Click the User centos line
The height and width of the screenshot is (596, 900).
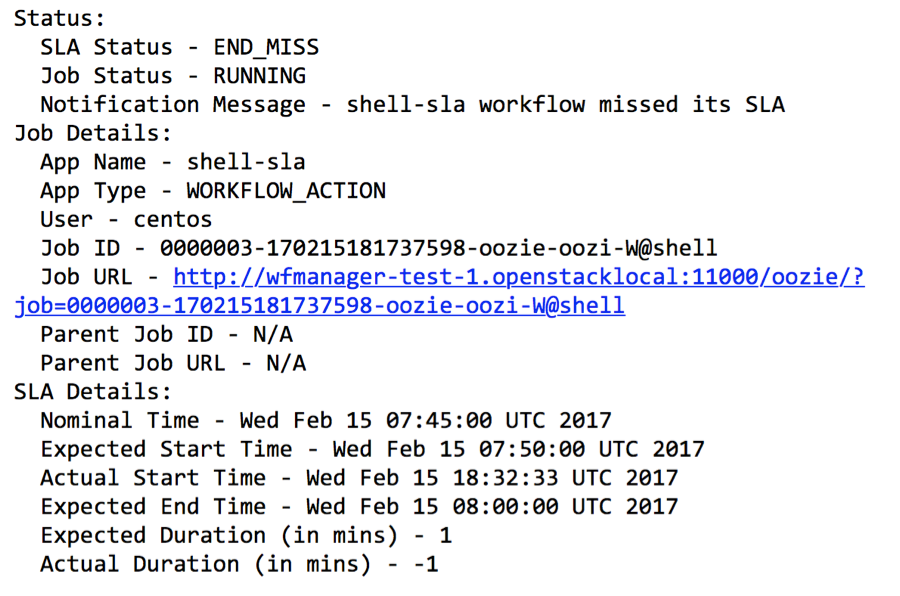coord(126,220)
